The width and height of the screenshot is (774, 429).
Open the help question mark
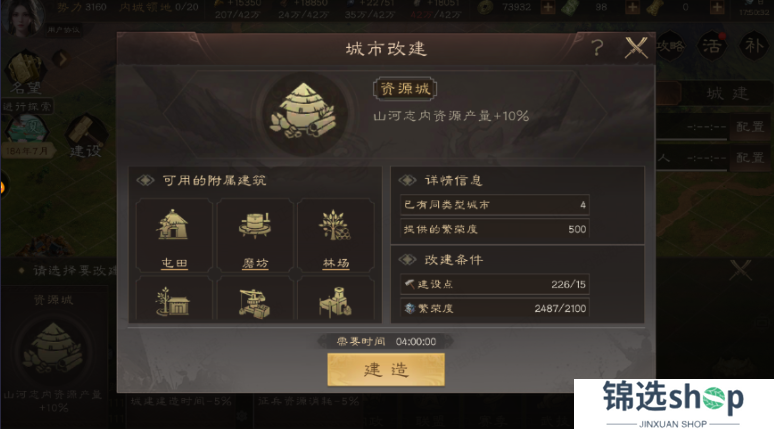pyautogui.click(x=597, y=48)
